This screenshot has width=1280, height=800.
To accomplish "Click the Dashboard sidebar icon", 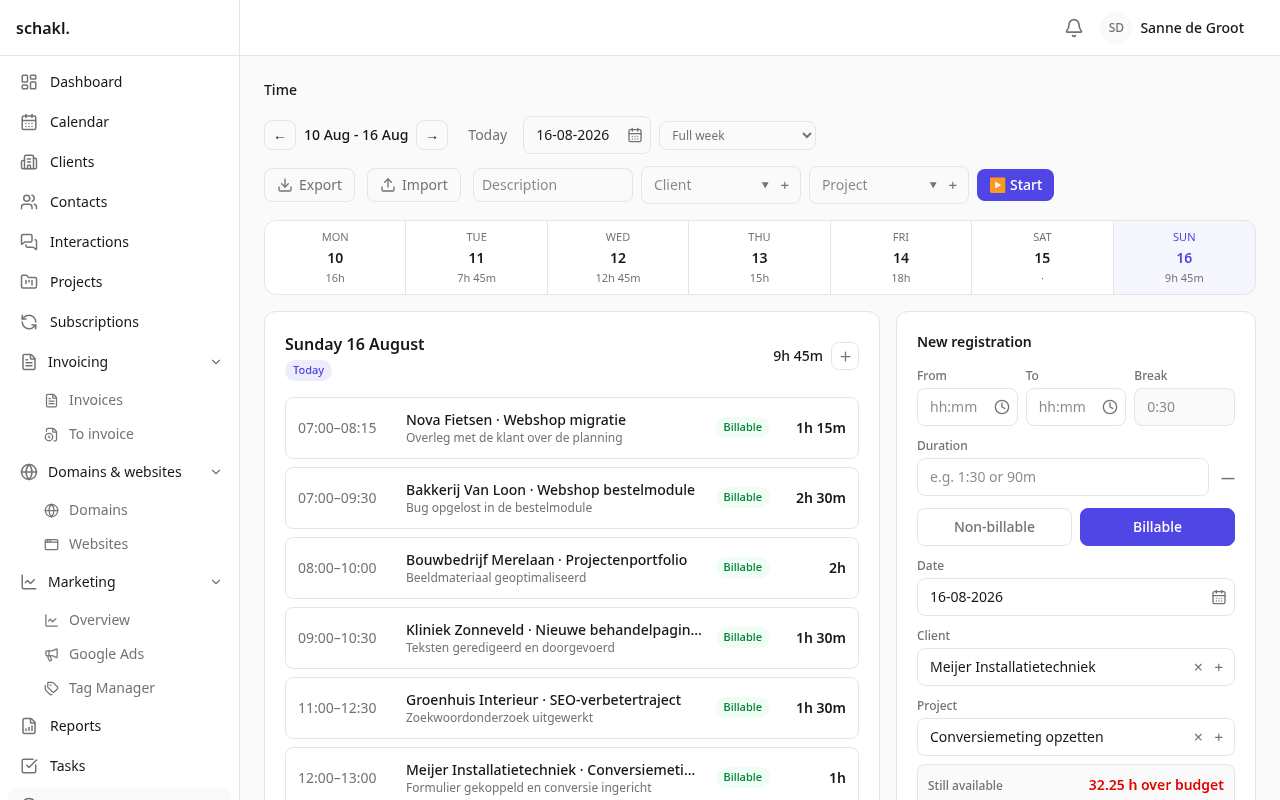I will click(29, 82).
